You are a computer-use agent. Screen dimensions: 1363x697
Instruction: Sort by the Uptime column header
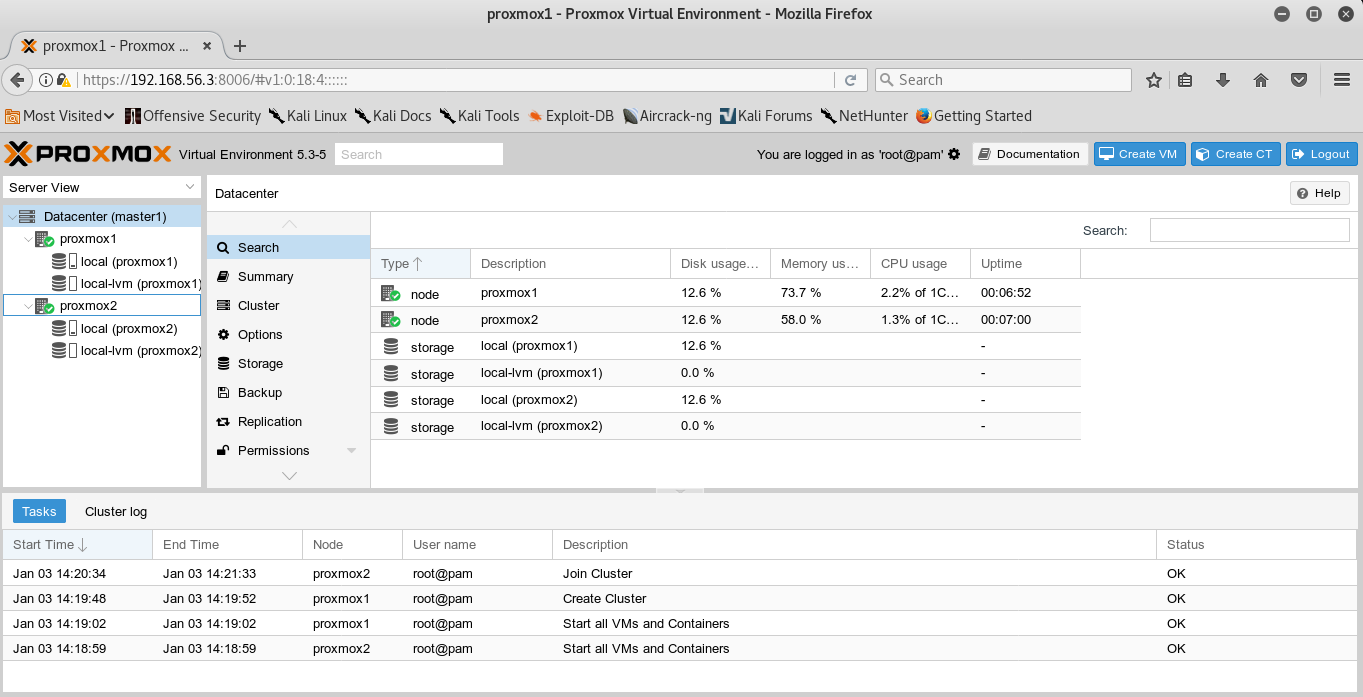pyautogui.click(x=1025, y=264)
